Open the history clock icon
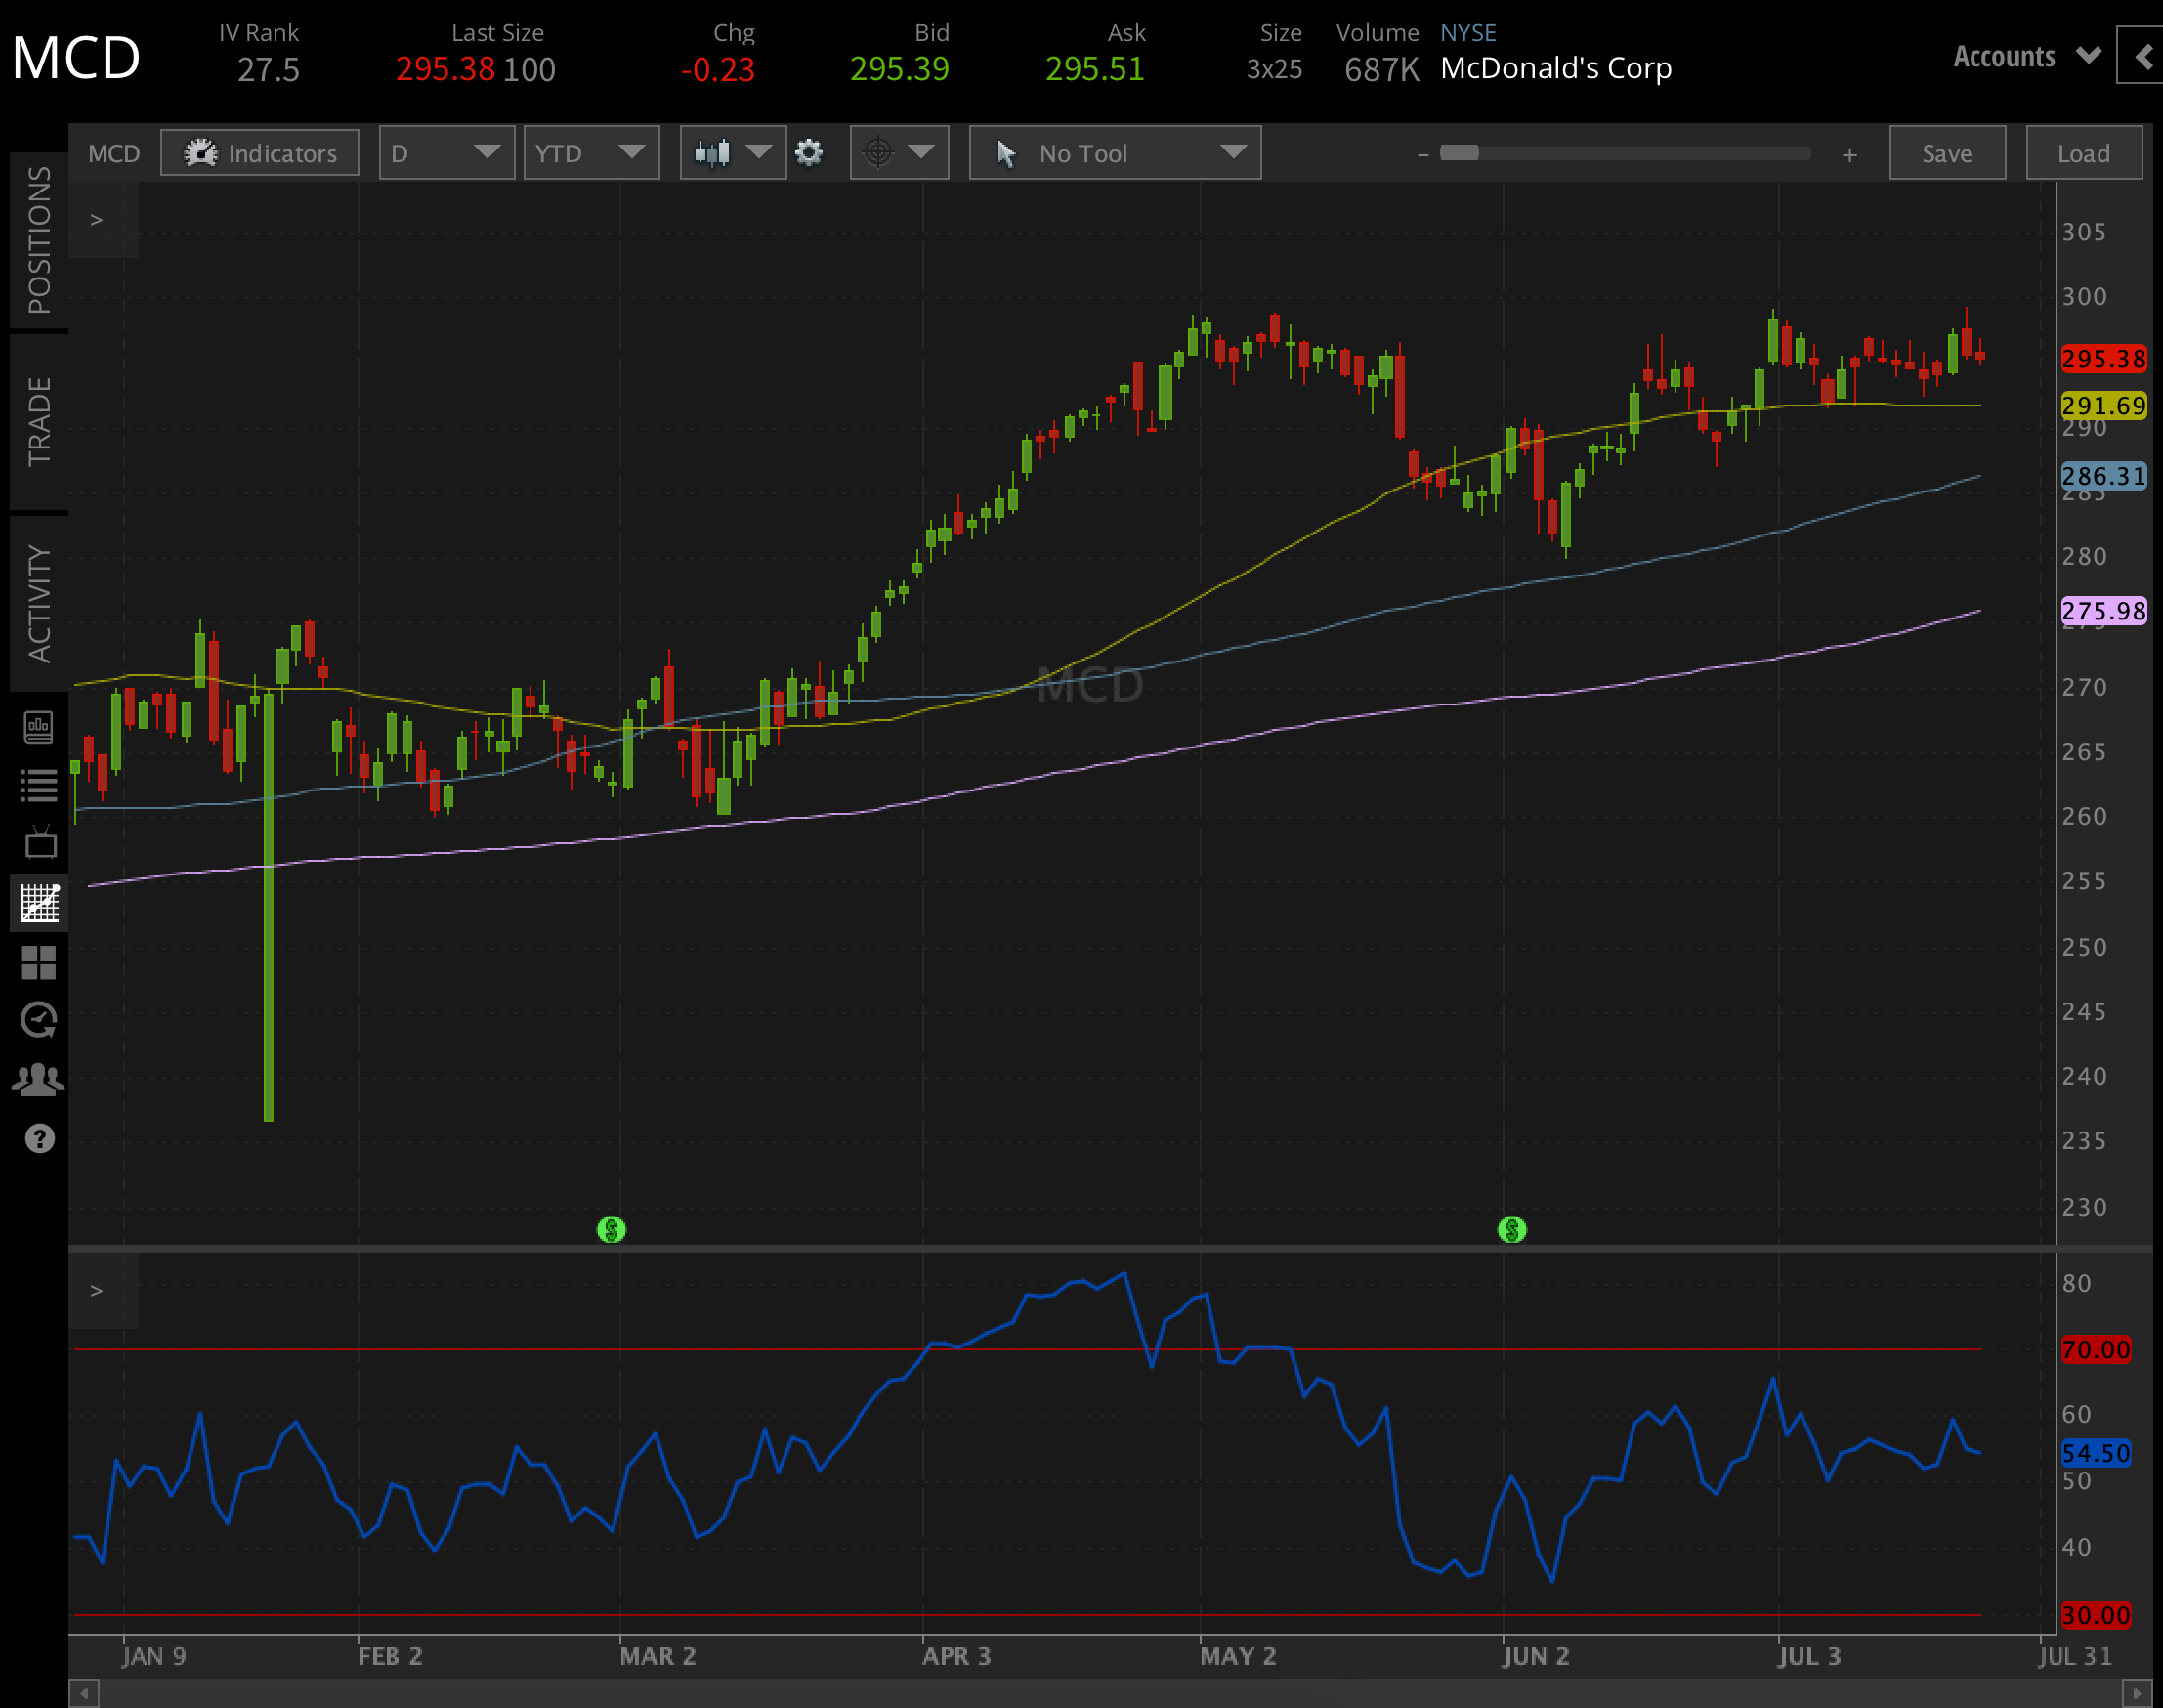The width and height of the screenshot is (2163, 1708). click(40, 1020)
